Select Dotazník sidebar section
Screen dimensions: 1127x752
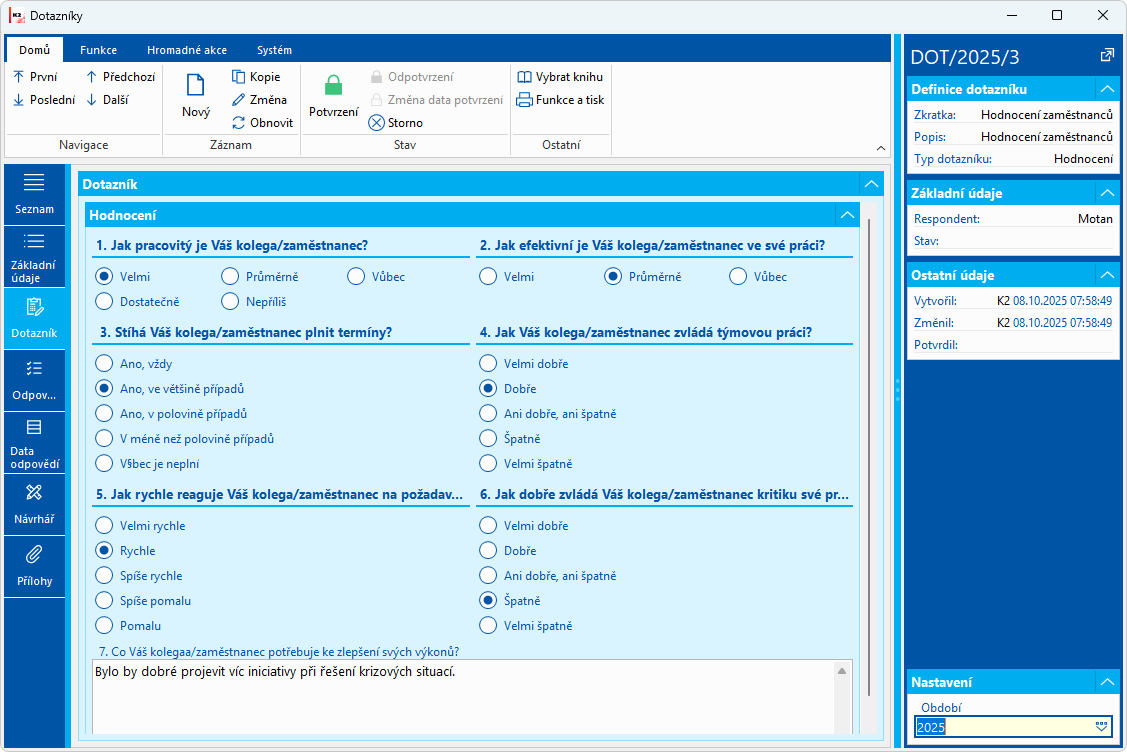click(x=34, y=318)
